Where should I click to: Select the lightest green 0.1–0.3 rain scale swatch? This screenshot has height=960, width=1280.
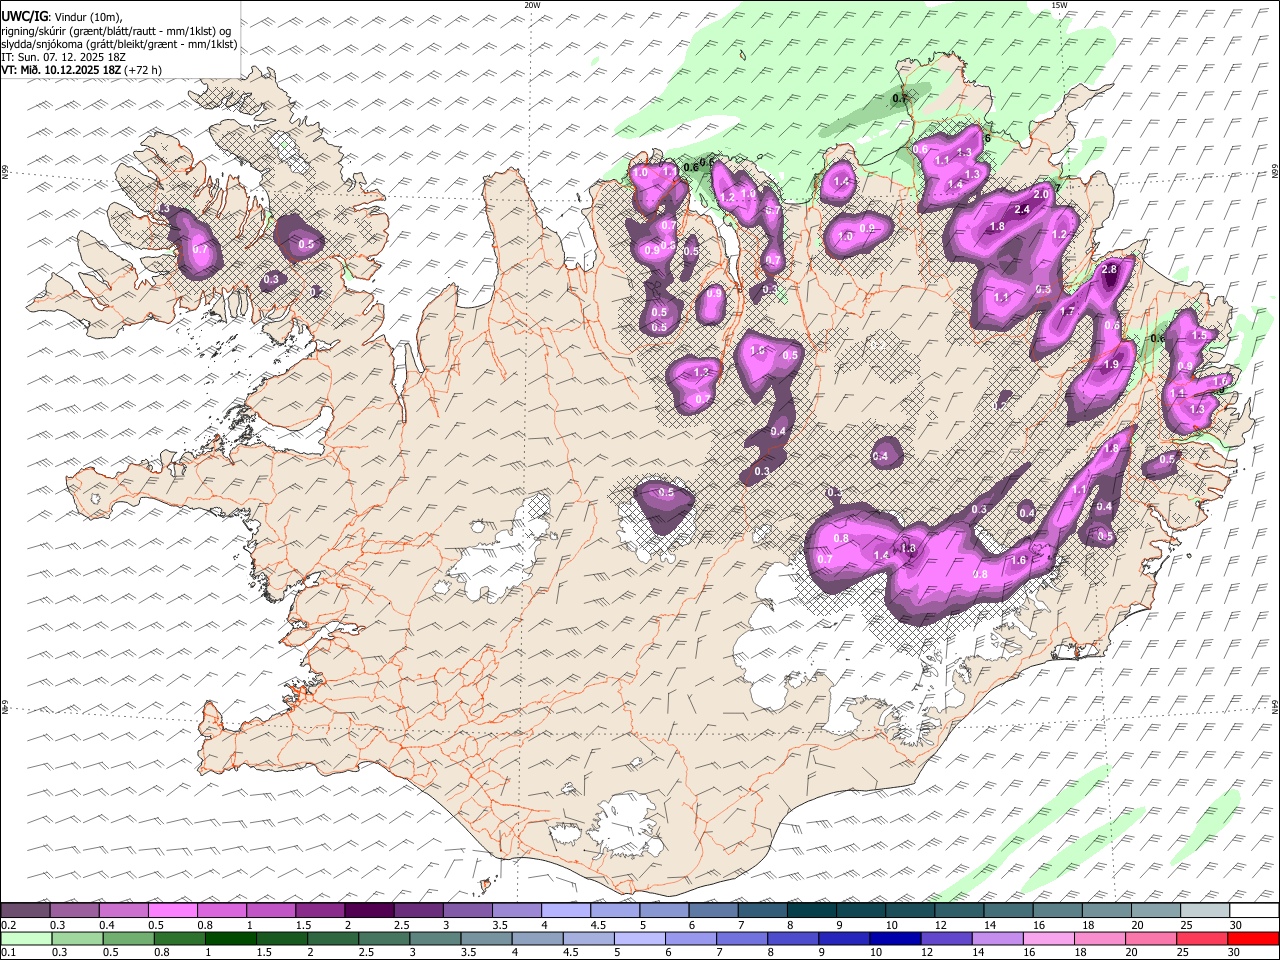coord(27,939)
